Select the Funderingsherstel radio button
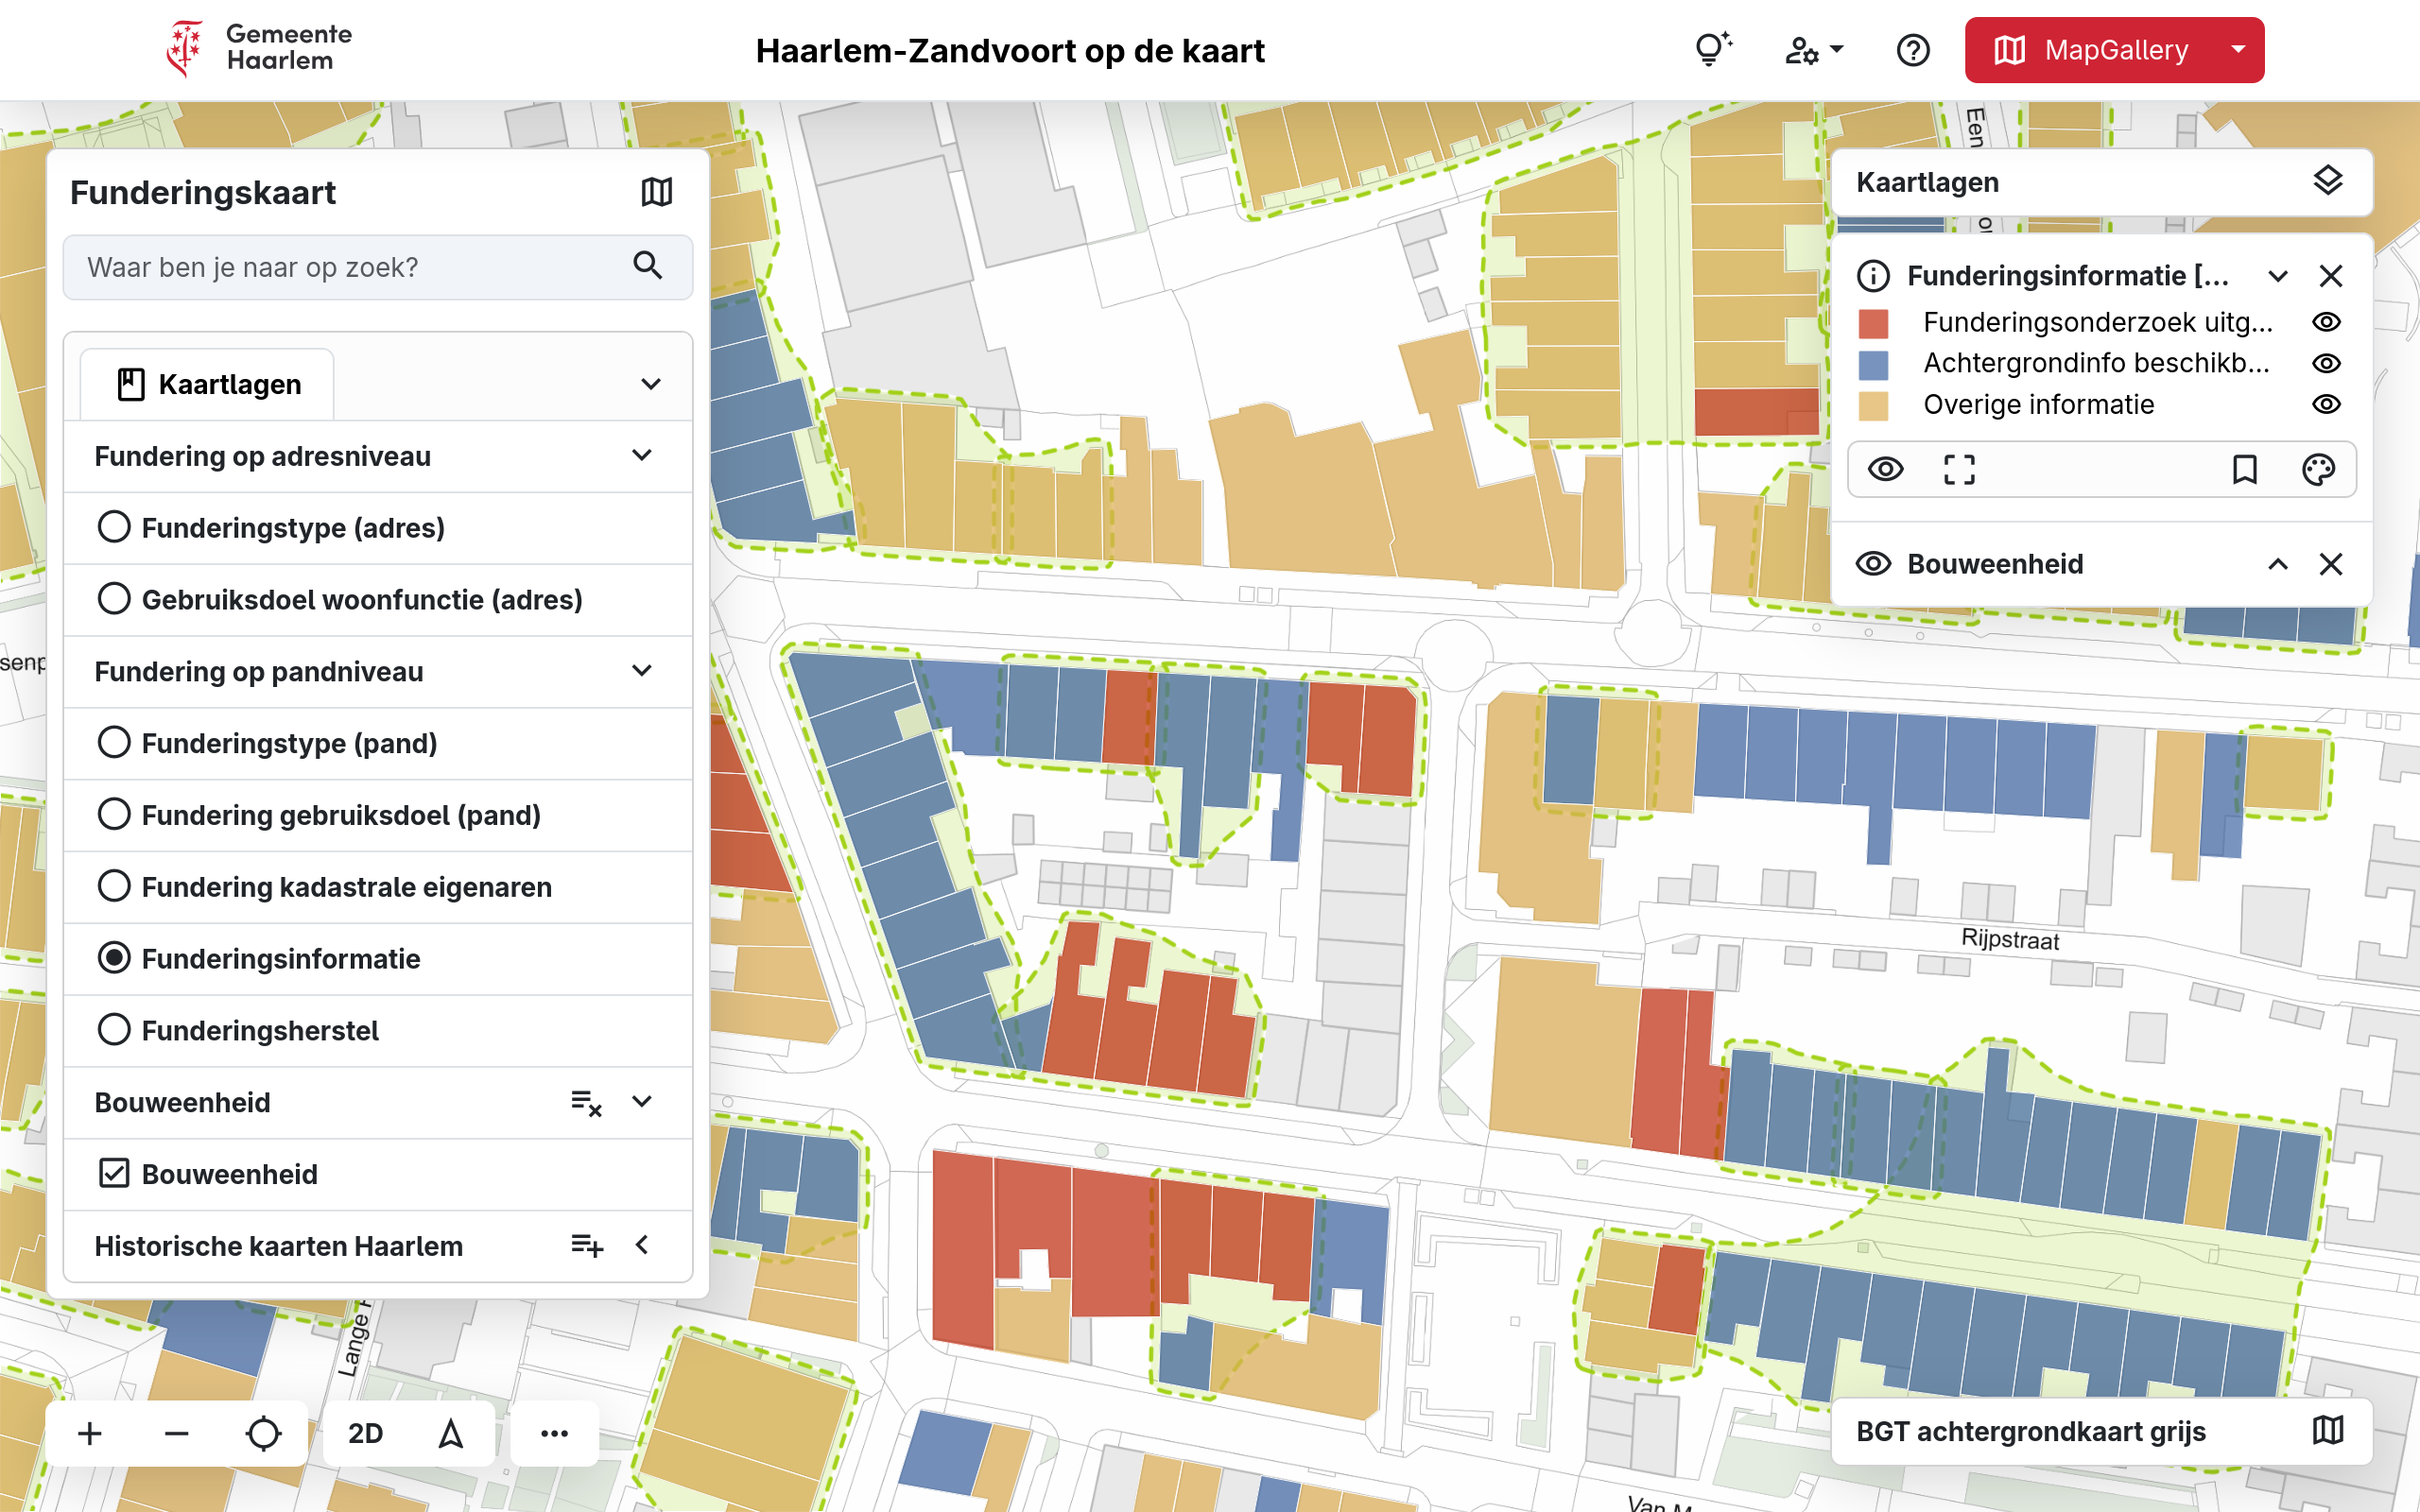The height and width of the screenshot is (1512, 2420). coord(114,1029)
